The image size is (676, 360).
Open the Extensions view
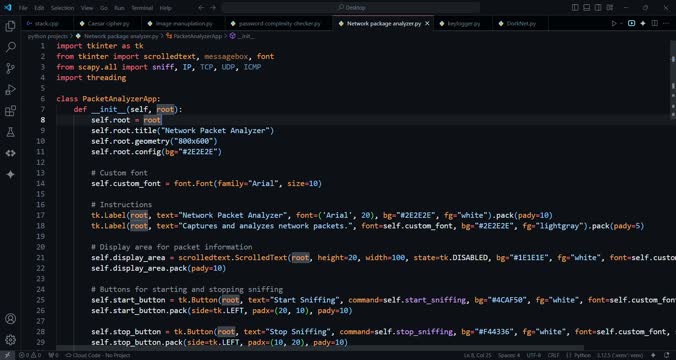10,111
